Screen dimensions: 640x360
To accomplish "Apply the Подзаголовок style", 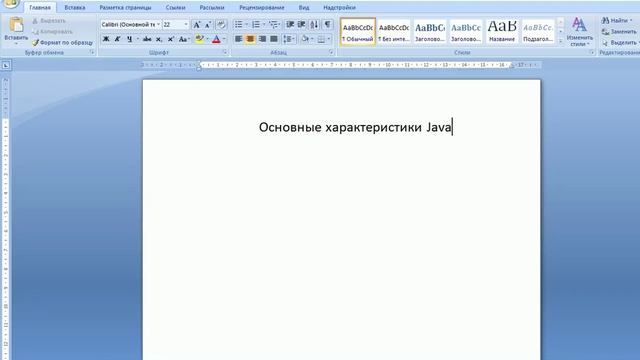I will click(538, 31).
